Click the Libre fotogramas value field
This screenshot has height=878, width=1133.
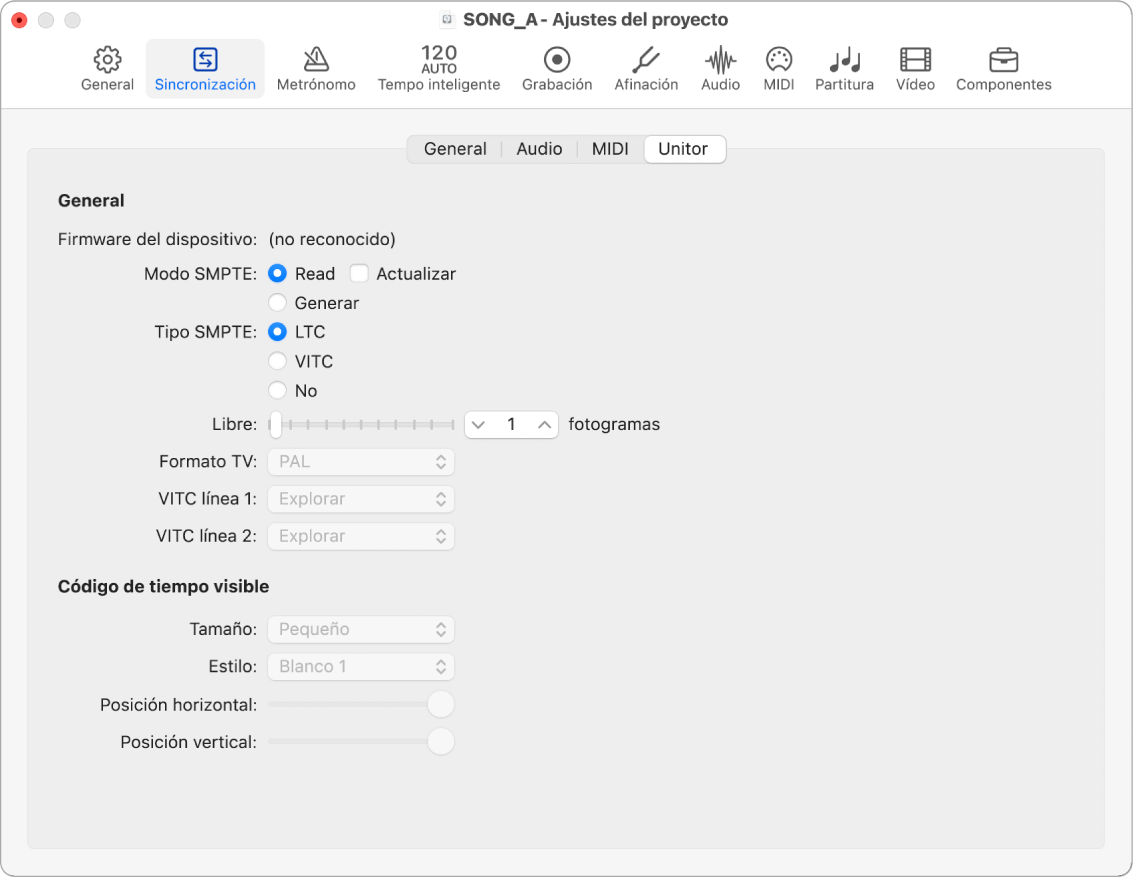pos(511,425)
